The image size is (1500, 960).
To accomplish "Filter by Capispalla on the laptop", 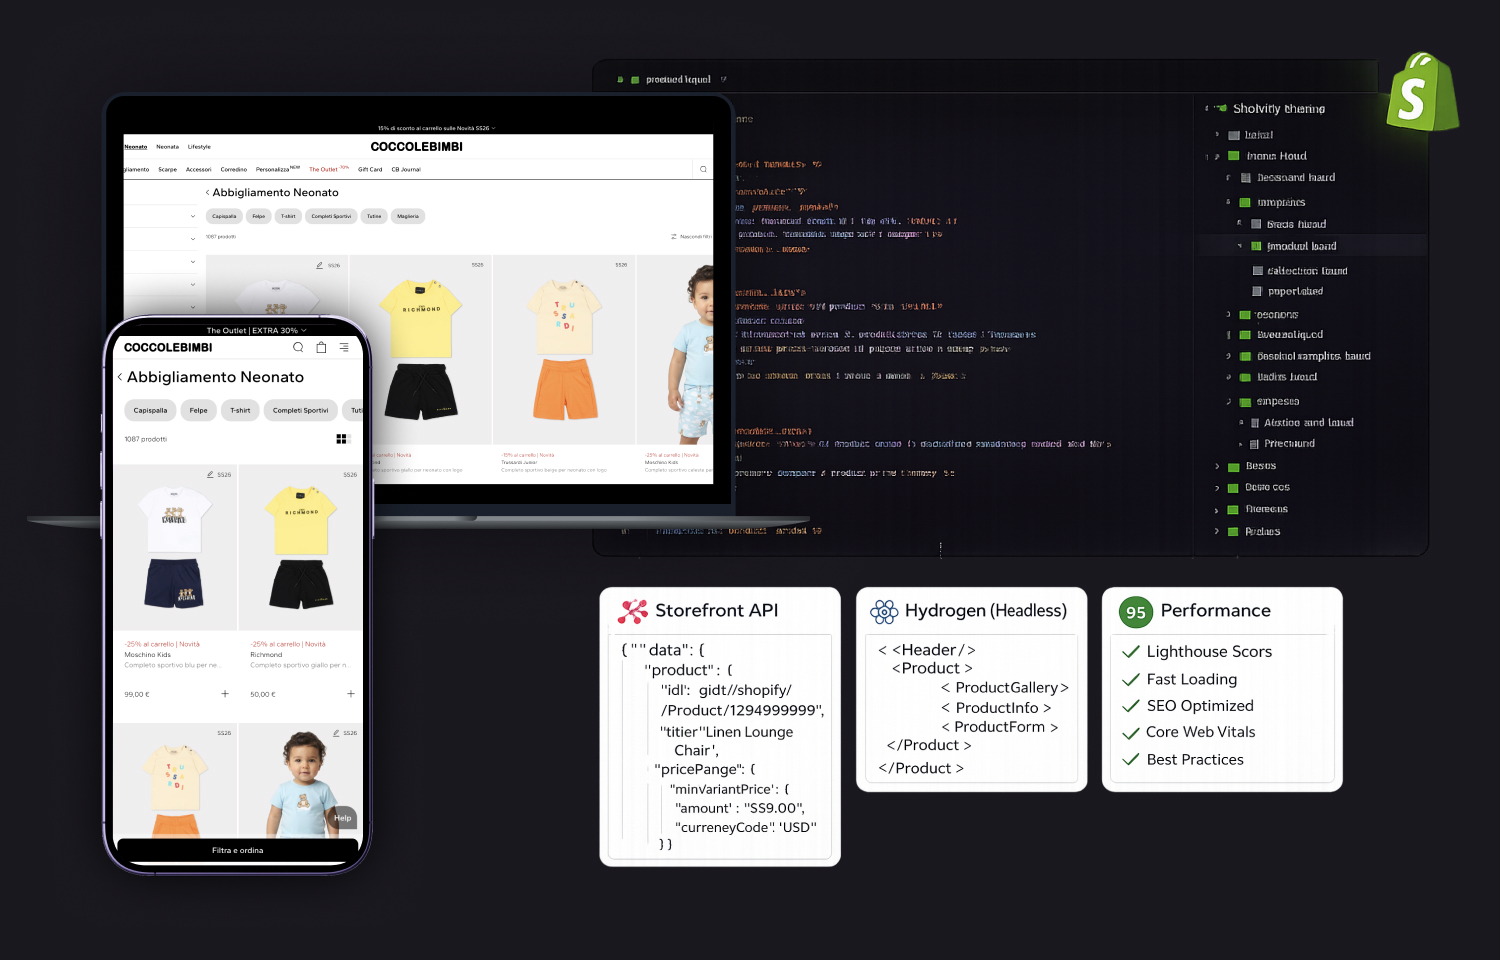I will point(224,216).
